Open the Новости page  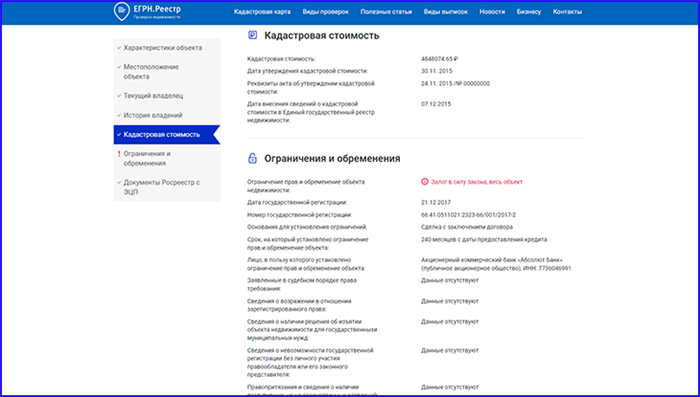(492, 12)
